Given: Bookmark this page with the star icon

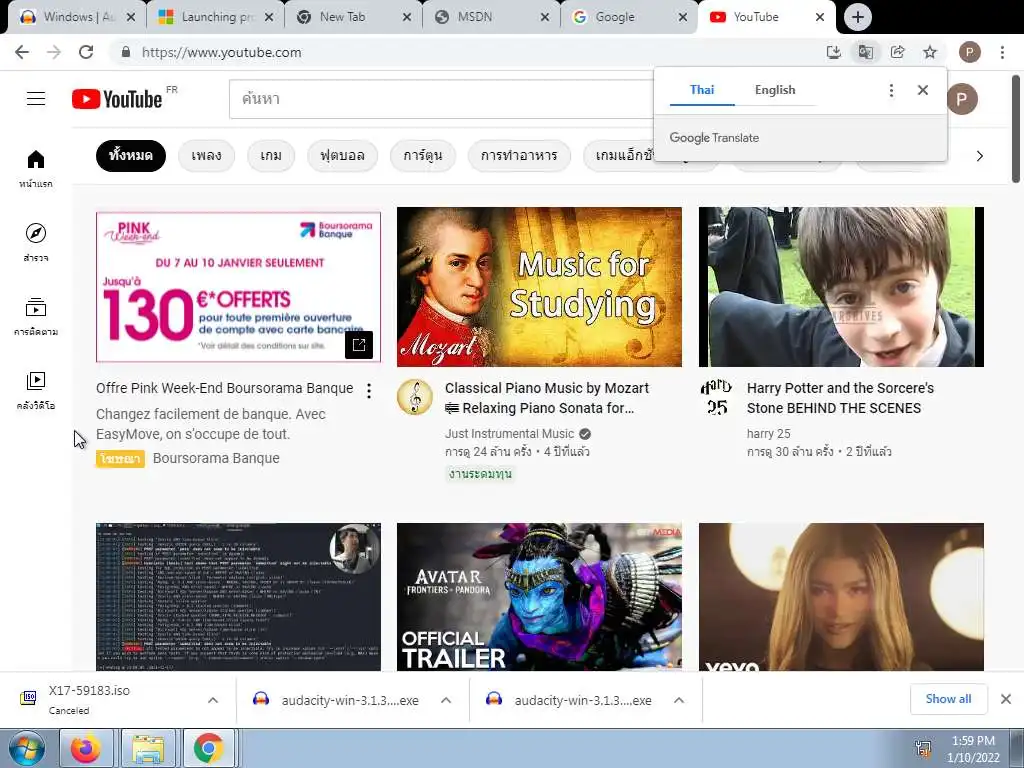Looking at the screenshot, I should [x=930, y=52].
